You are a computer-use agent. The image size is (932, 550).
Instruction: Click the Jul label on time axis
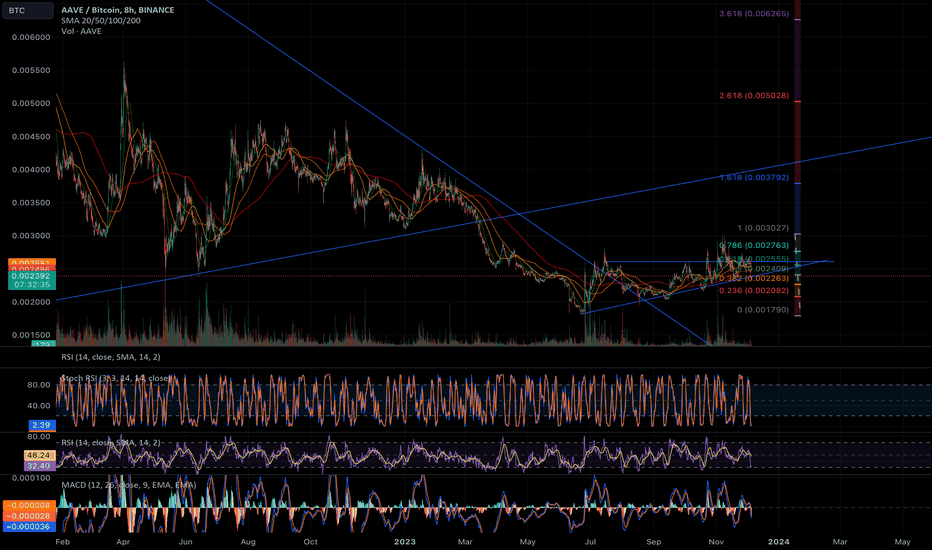[590, 542]
